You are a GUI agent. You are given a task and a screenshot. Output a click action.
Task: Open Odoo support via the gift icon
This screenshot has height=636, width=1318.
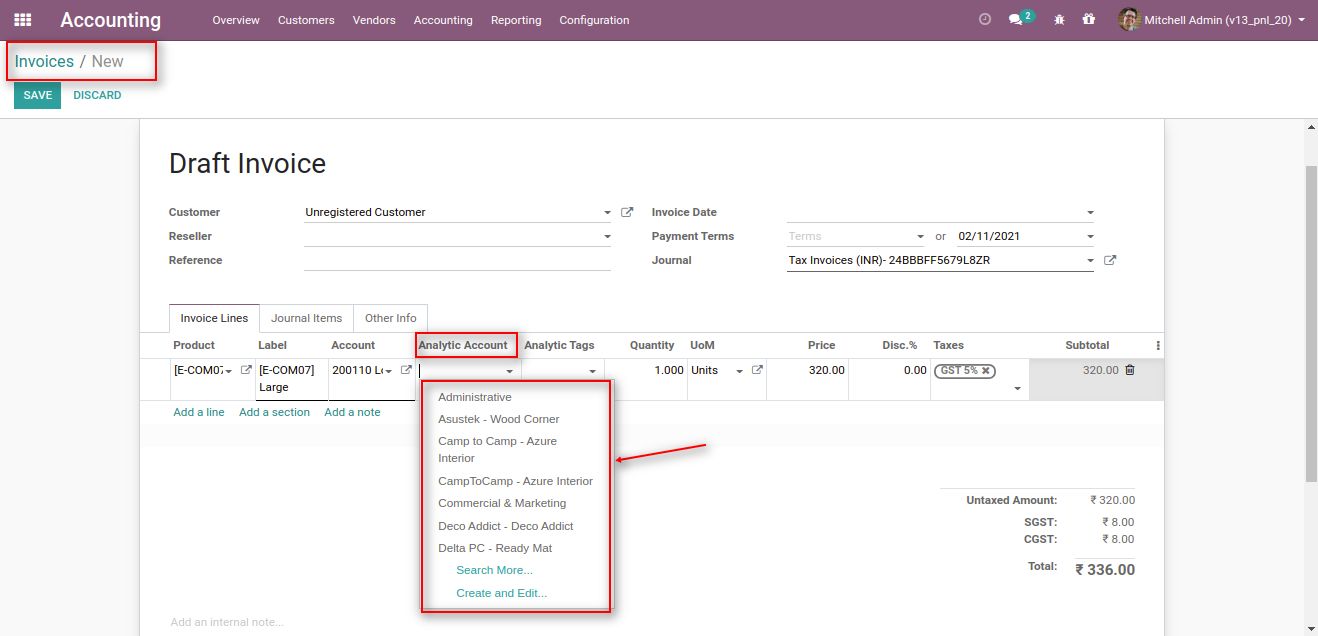click(x=1089, y=19)
